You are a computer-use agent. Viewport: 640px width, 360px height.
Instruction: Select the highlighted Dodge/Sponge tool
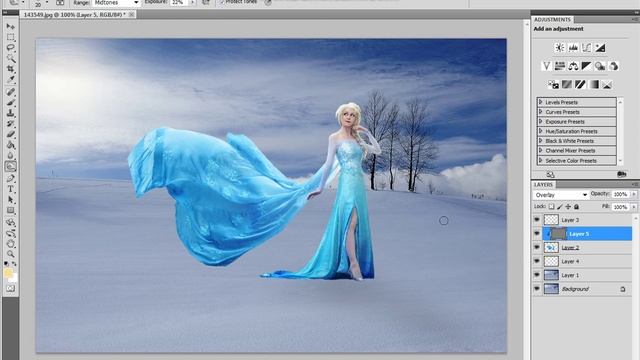click(x=11, y=166)
